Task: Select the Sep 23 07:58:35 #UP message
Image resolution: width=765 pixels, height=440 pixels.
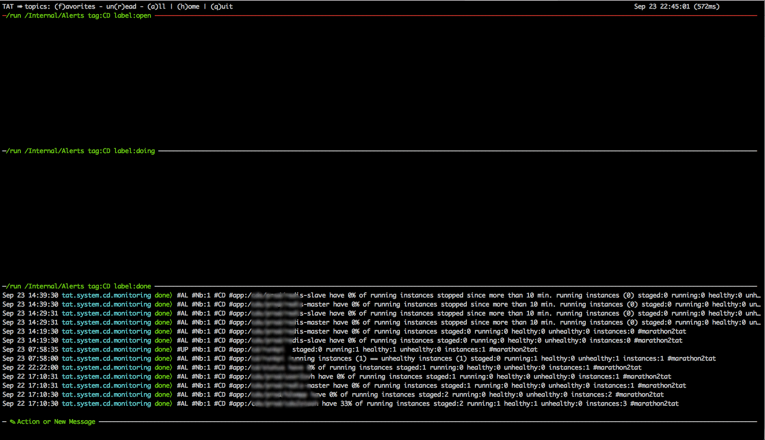Action: pos(270,350)
